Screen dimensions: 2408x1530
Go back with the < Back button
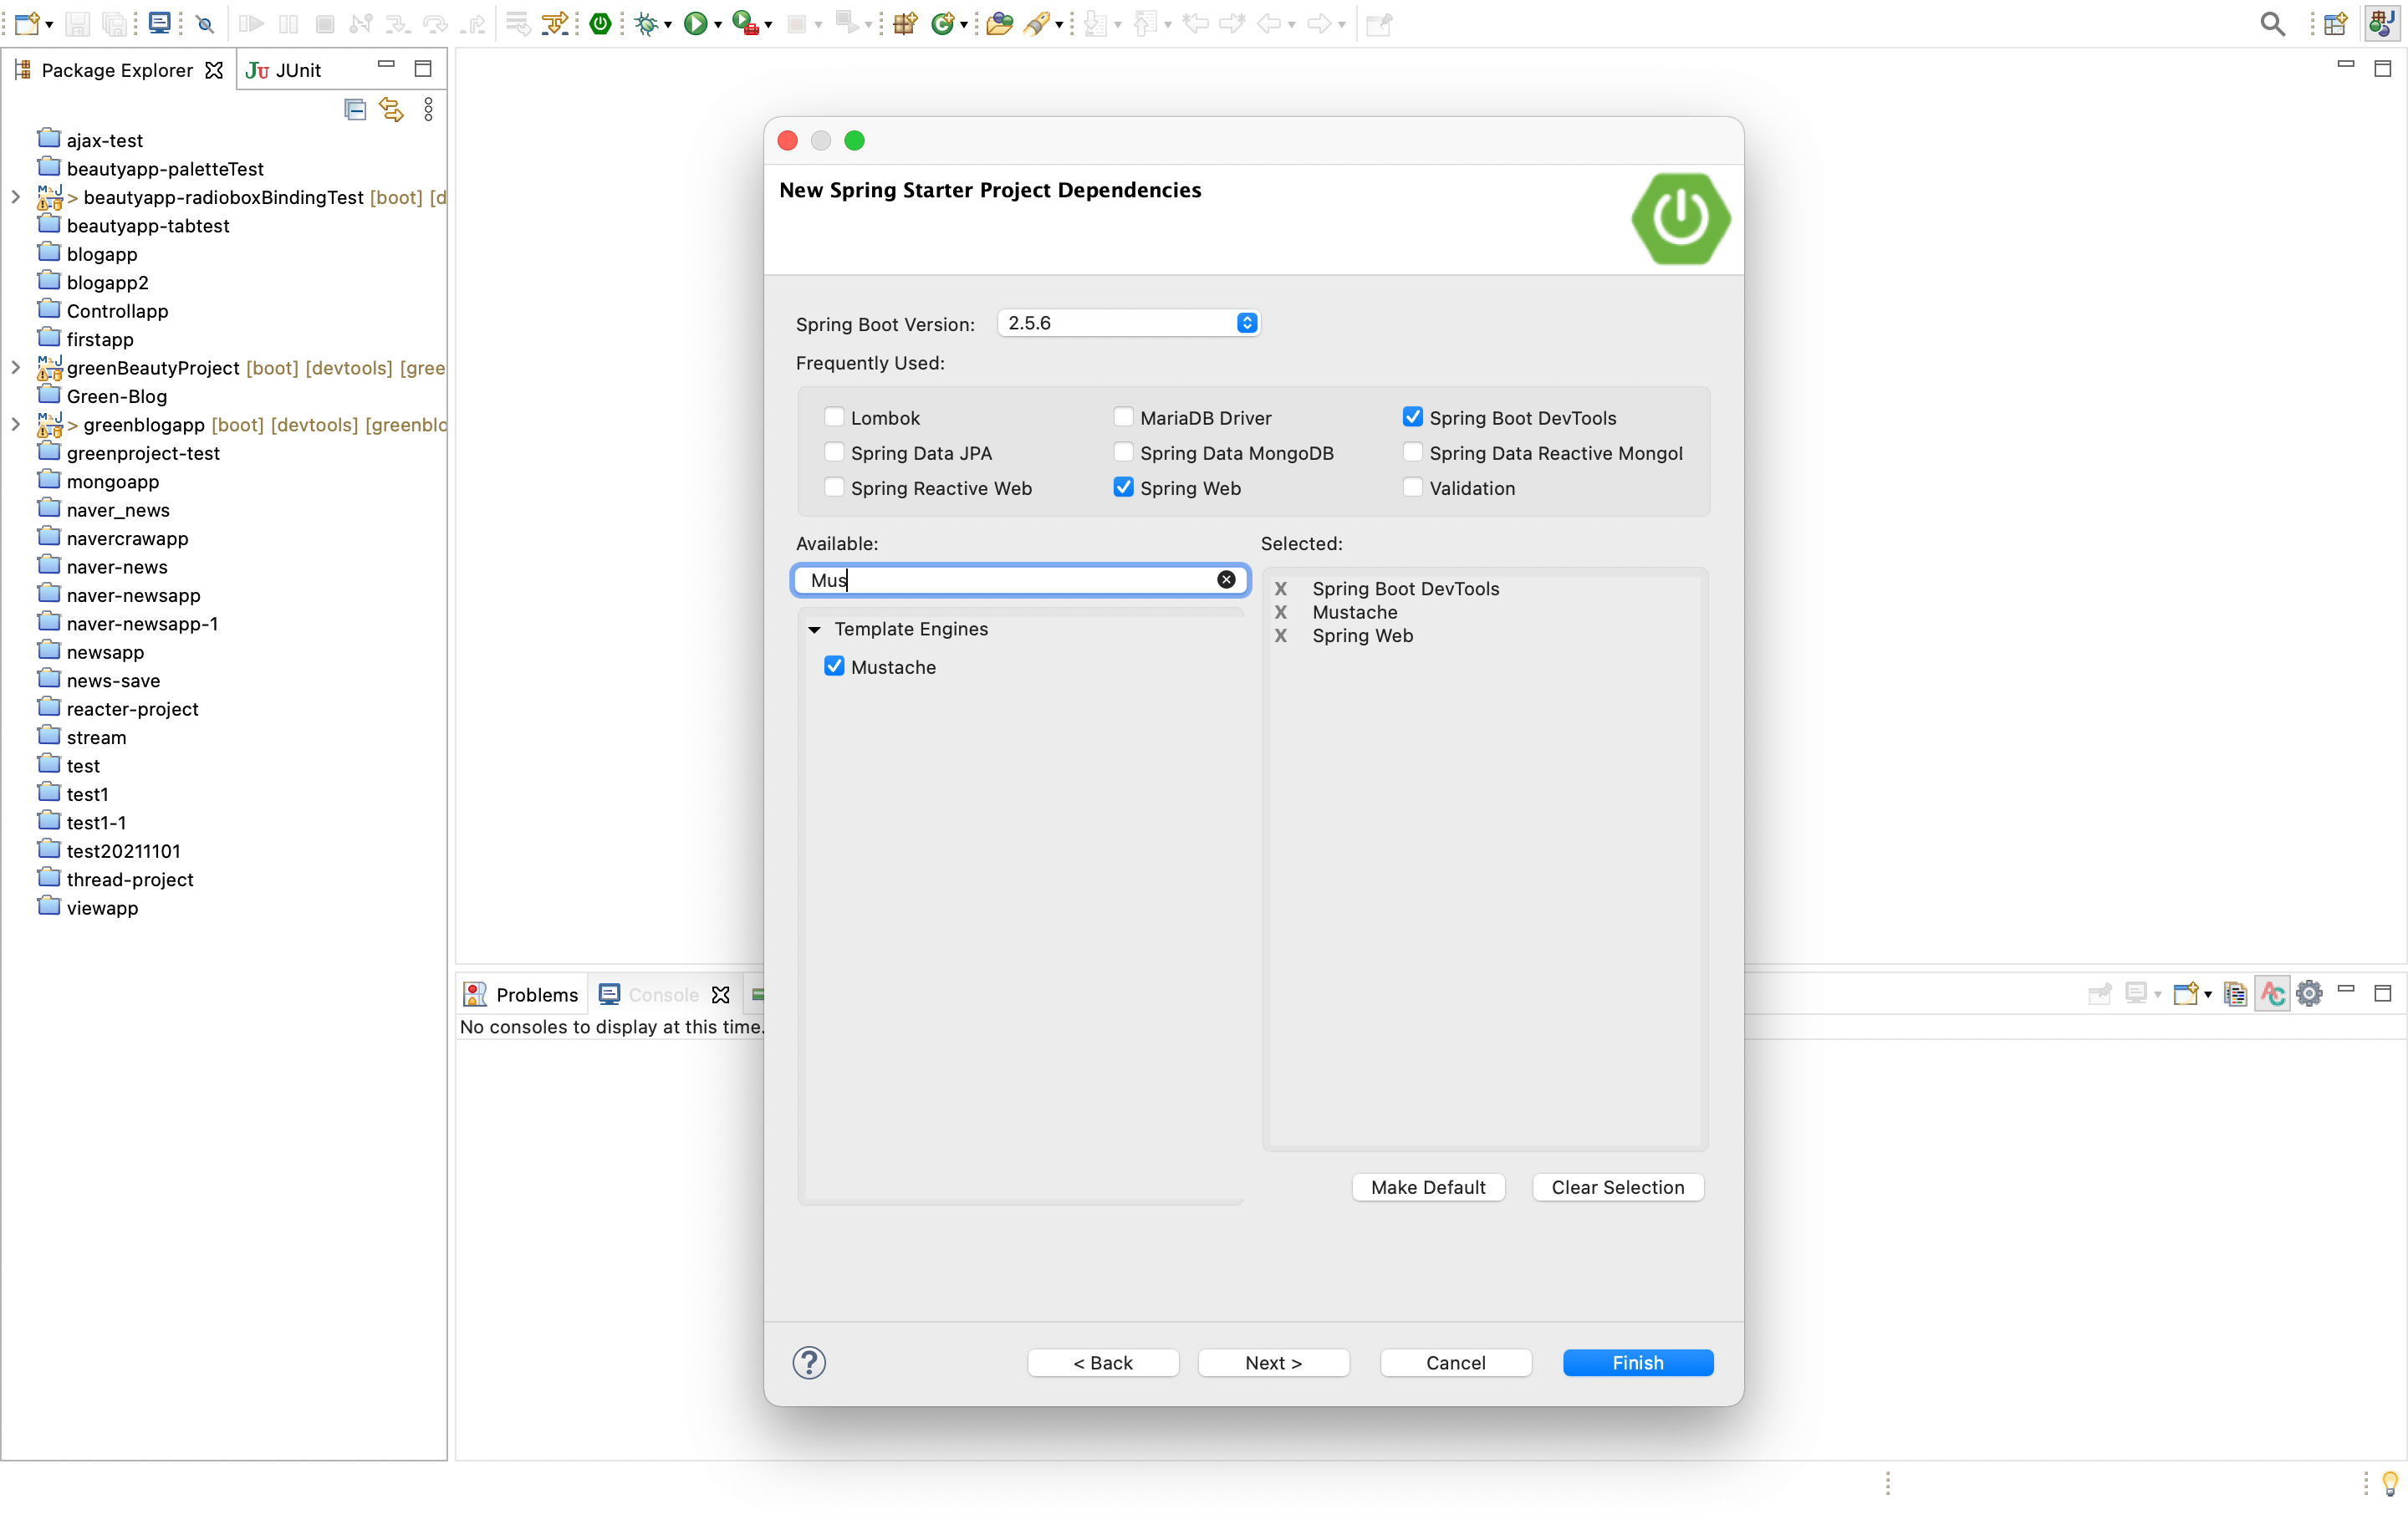point(1103,1362)
